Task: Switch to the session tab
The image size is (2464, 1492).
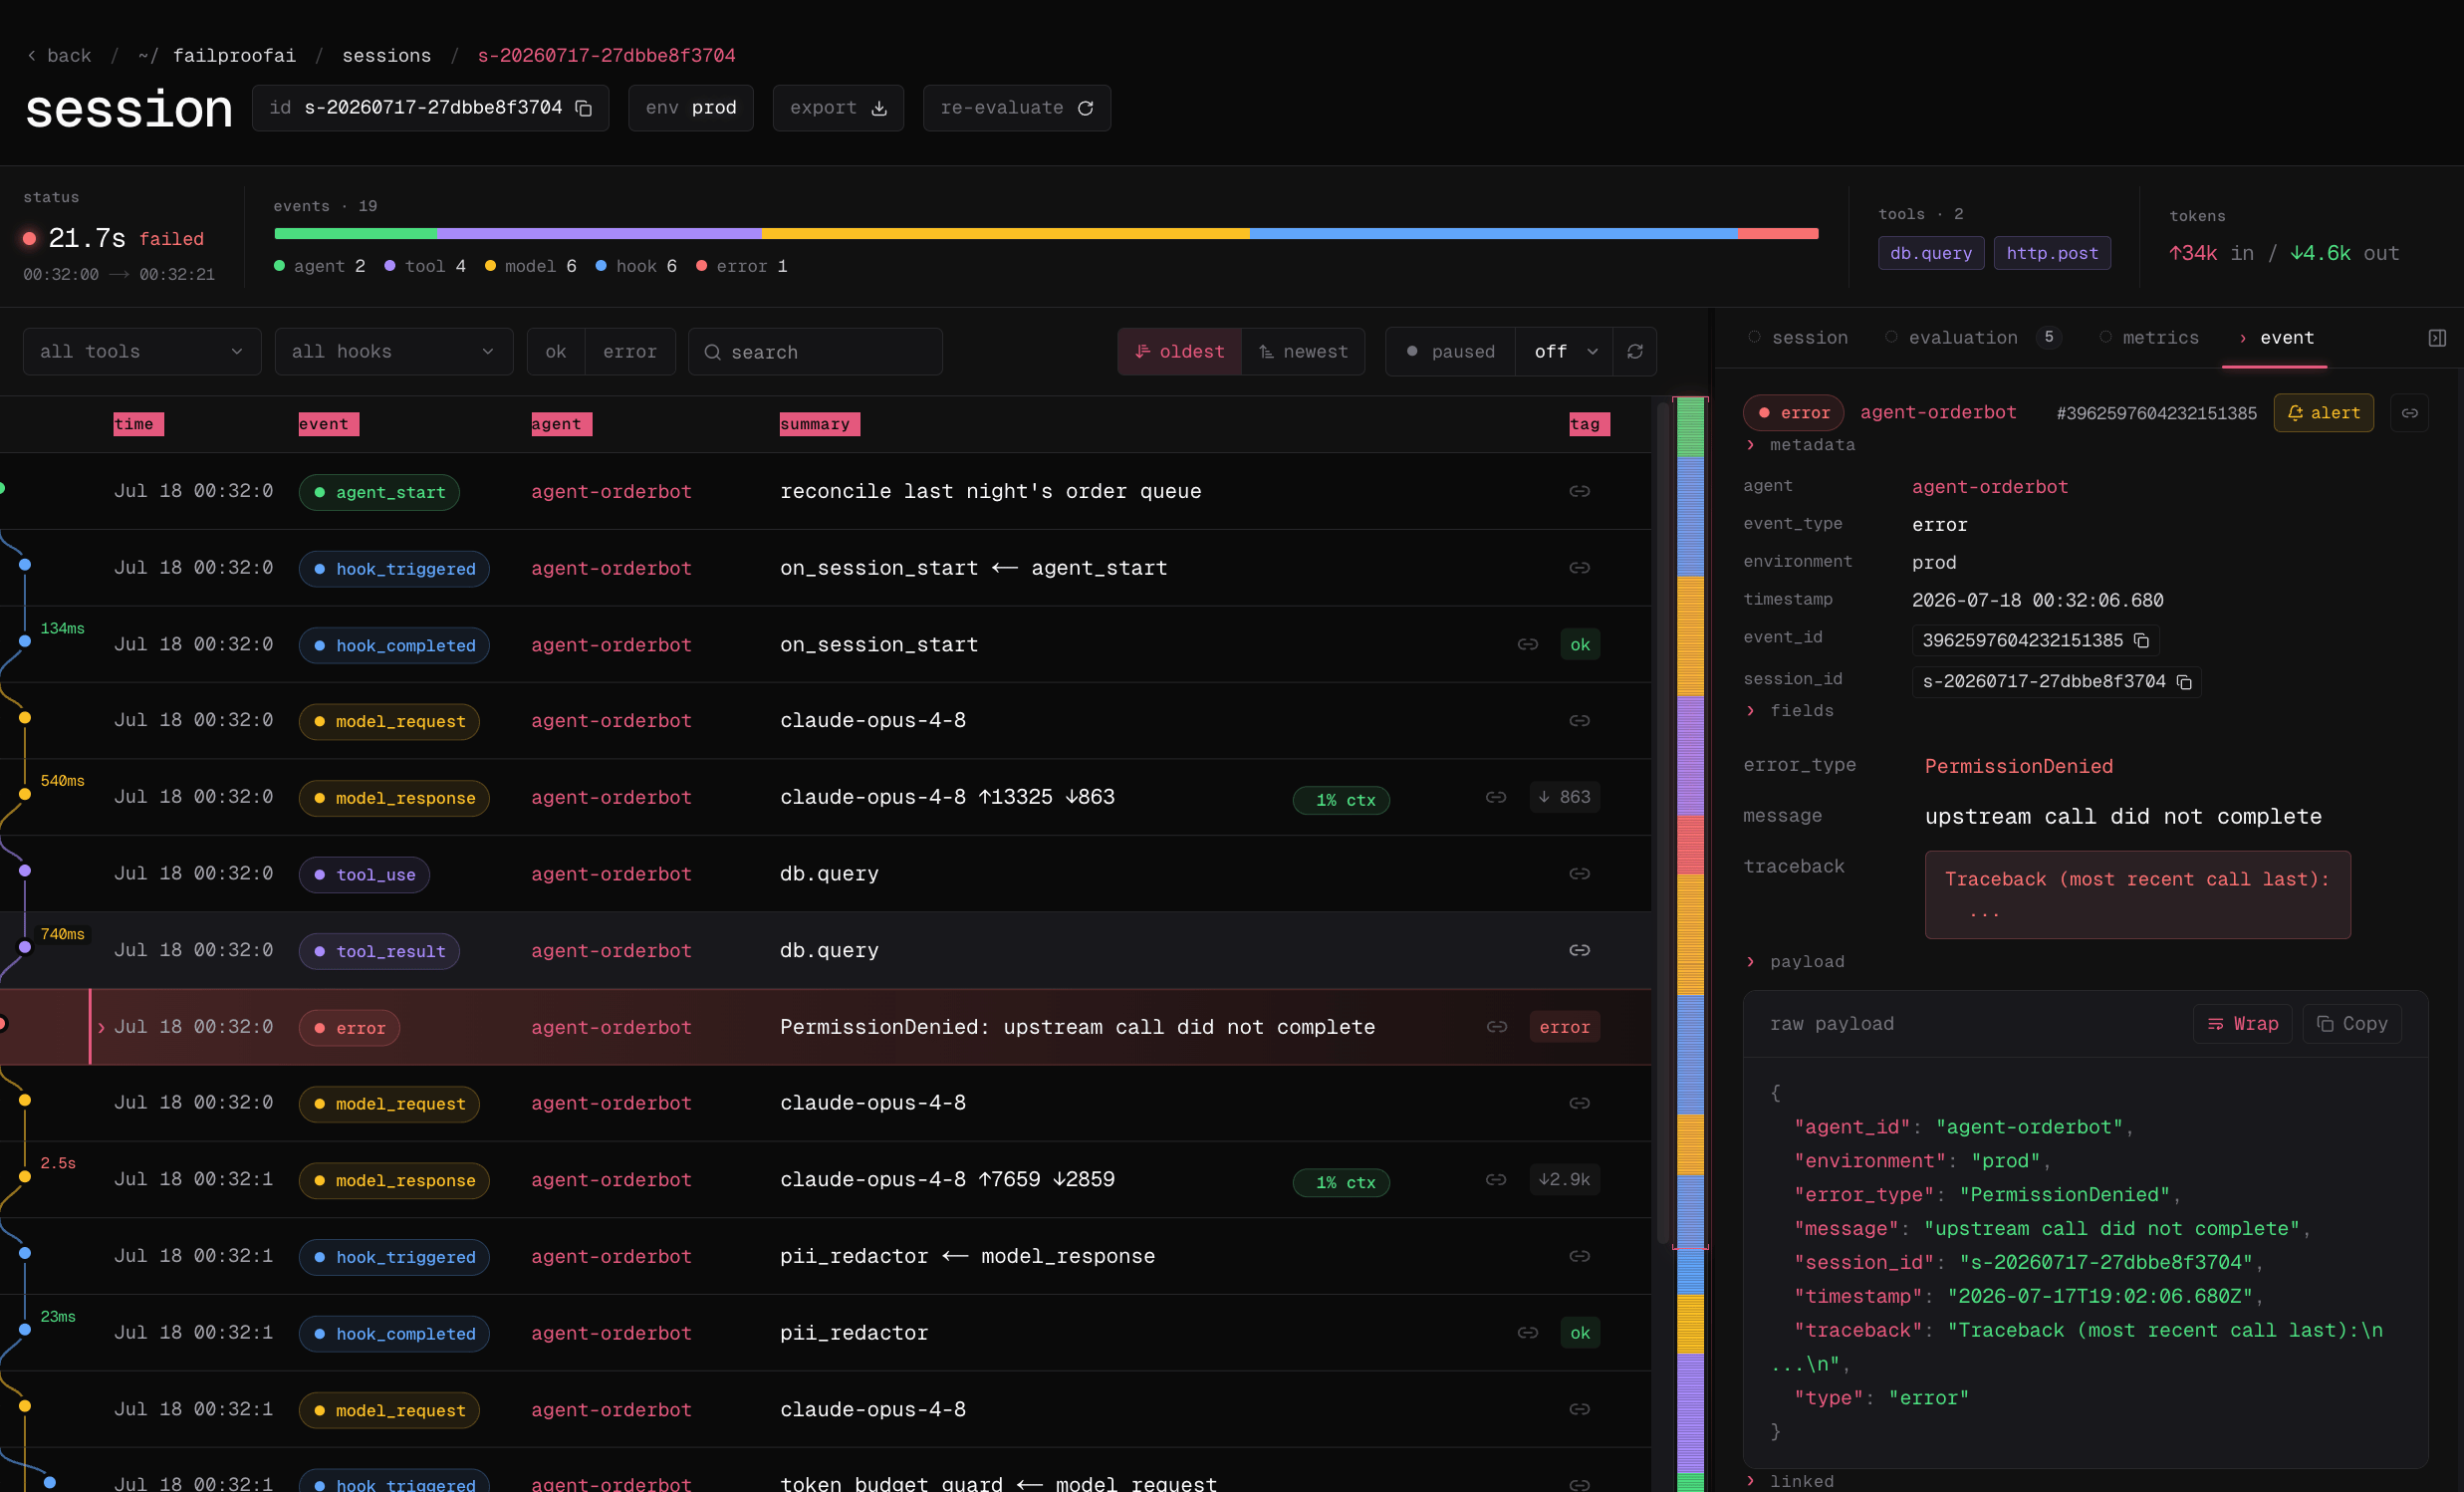Action: [1798, 338]
